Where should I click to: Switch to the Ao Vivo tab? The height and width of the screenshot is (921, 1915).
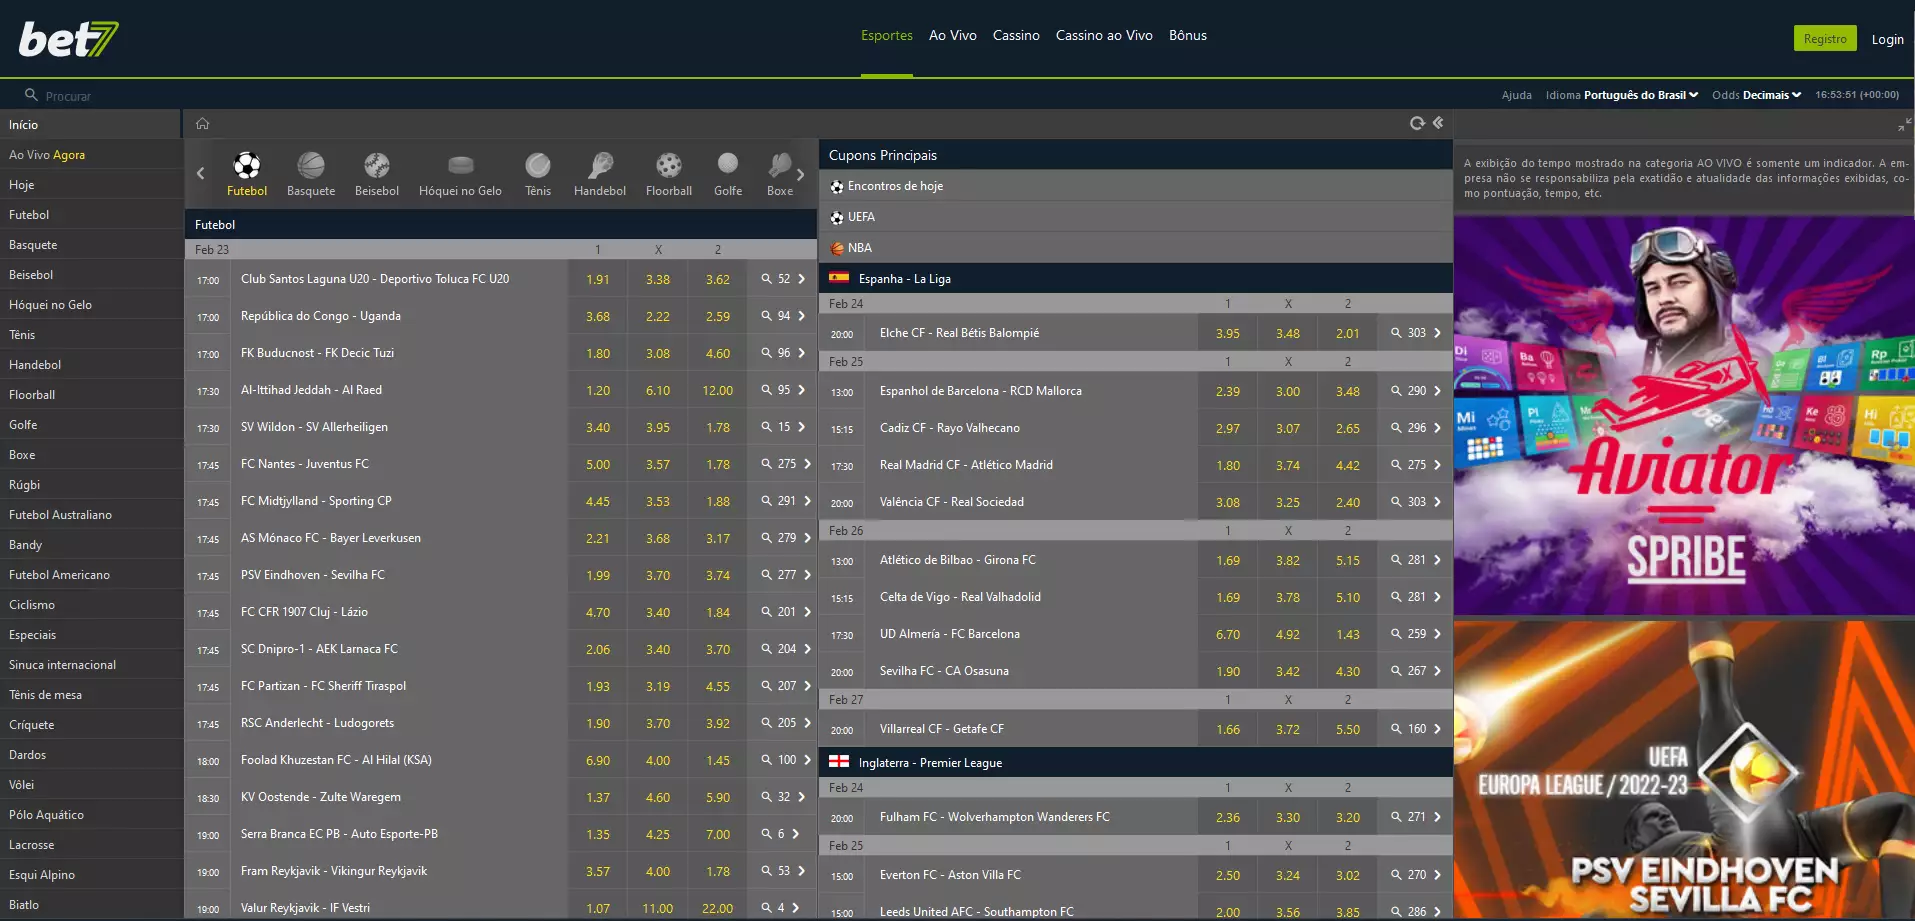point(952,35)
